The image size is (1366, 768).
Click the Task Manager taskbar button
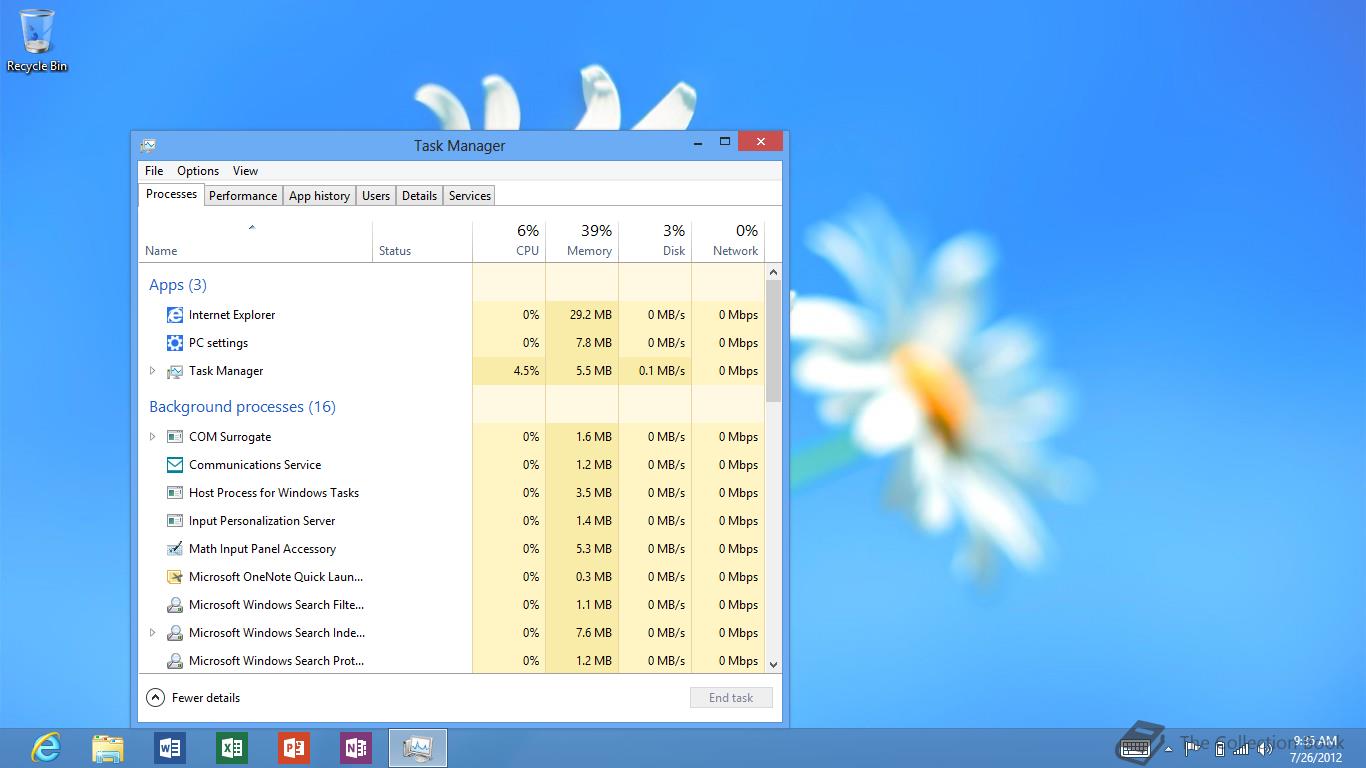tap(418, 748)
